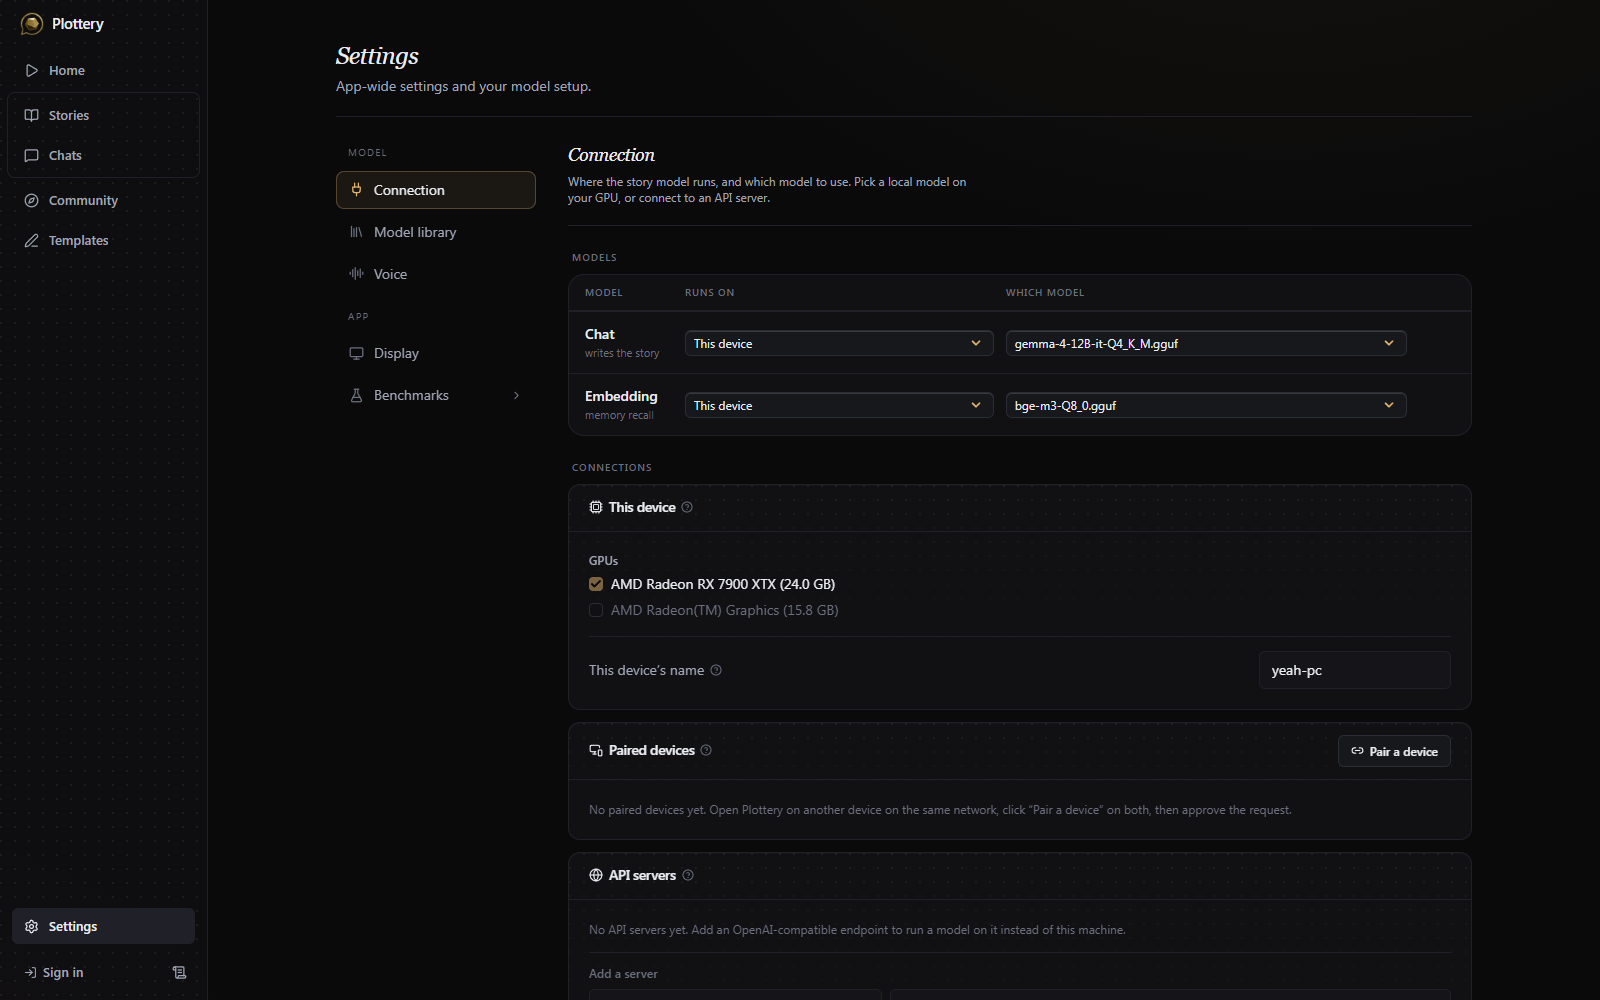Open Embedding model dropdown bge-m3
1600x1000 pixels.
pos(1206,406)
